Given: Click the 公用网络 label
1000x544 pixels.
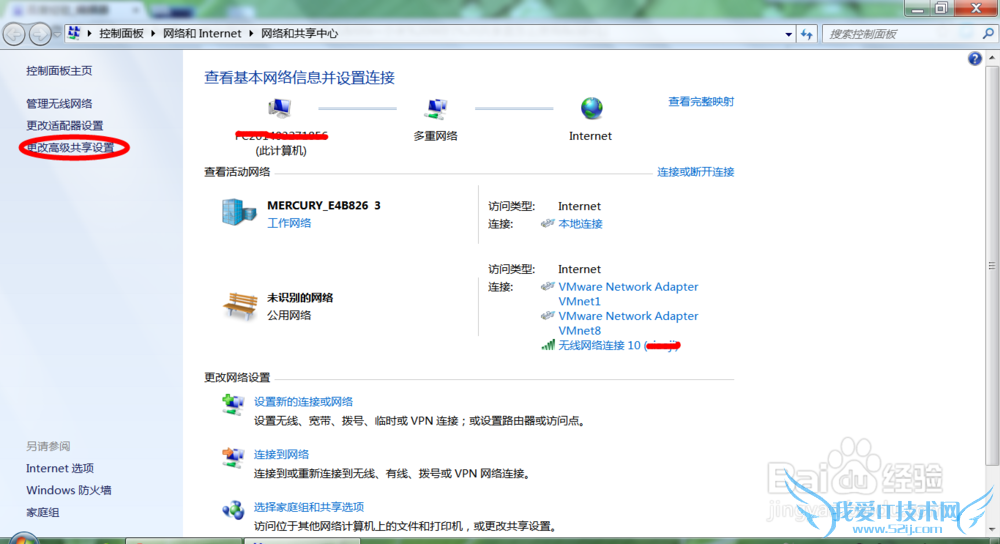Looking at the screenshot, I should (x=289, y=315).
